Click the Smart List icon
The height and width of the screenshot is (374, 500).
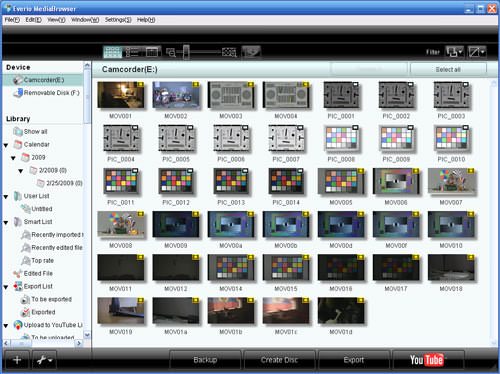[x=18, y=222]
